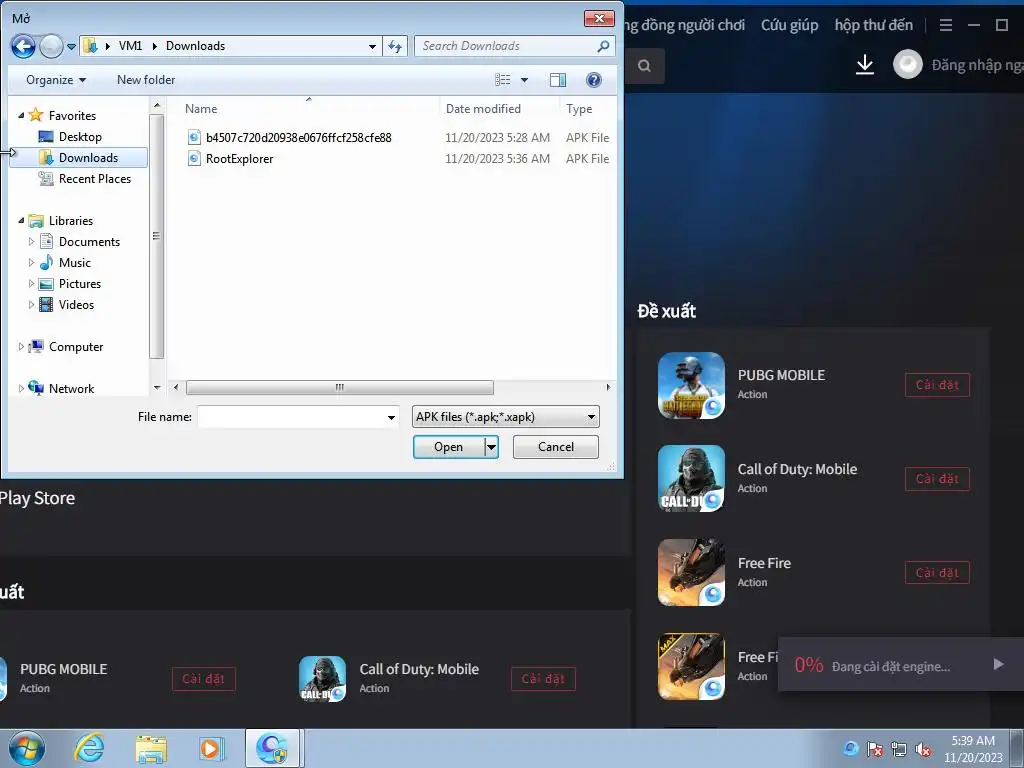Viewport: 1024px width, 768px height.
Task: Open the Help question mark icon
Action: coord(594,80)
